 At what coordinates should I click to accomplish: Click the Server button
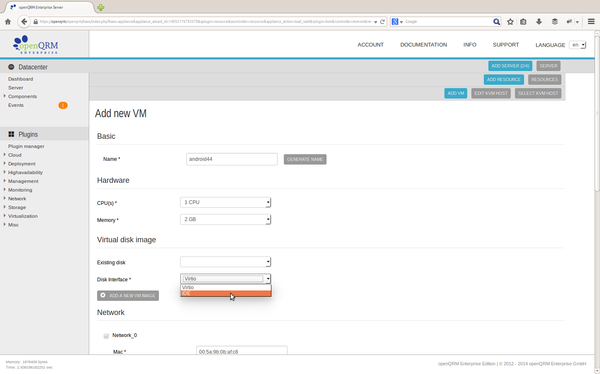548,66
